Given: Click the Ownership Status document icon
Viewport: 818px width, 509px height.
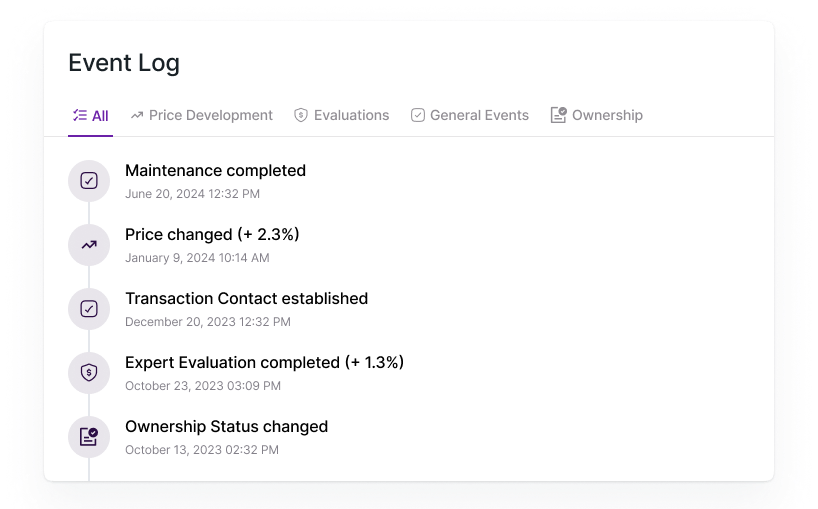Looking at the screenshot, I should point(89,437).
